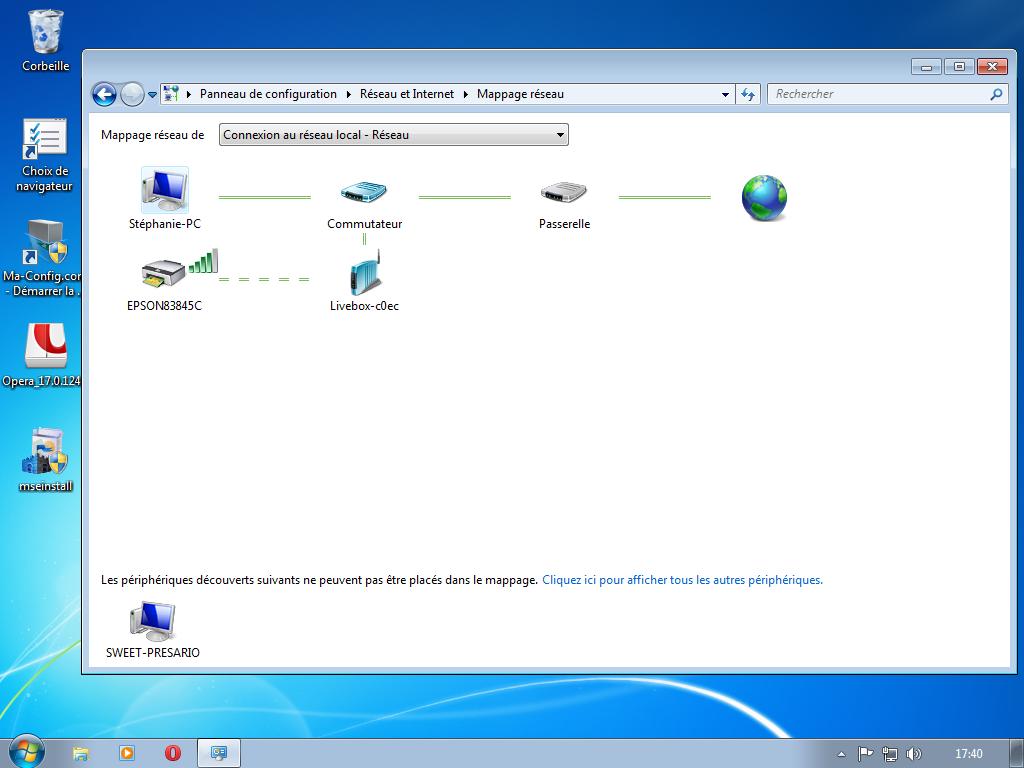Expand arrow after Panneau de configuration
This screenshot has height=768, width=1024.
[349, 95]
